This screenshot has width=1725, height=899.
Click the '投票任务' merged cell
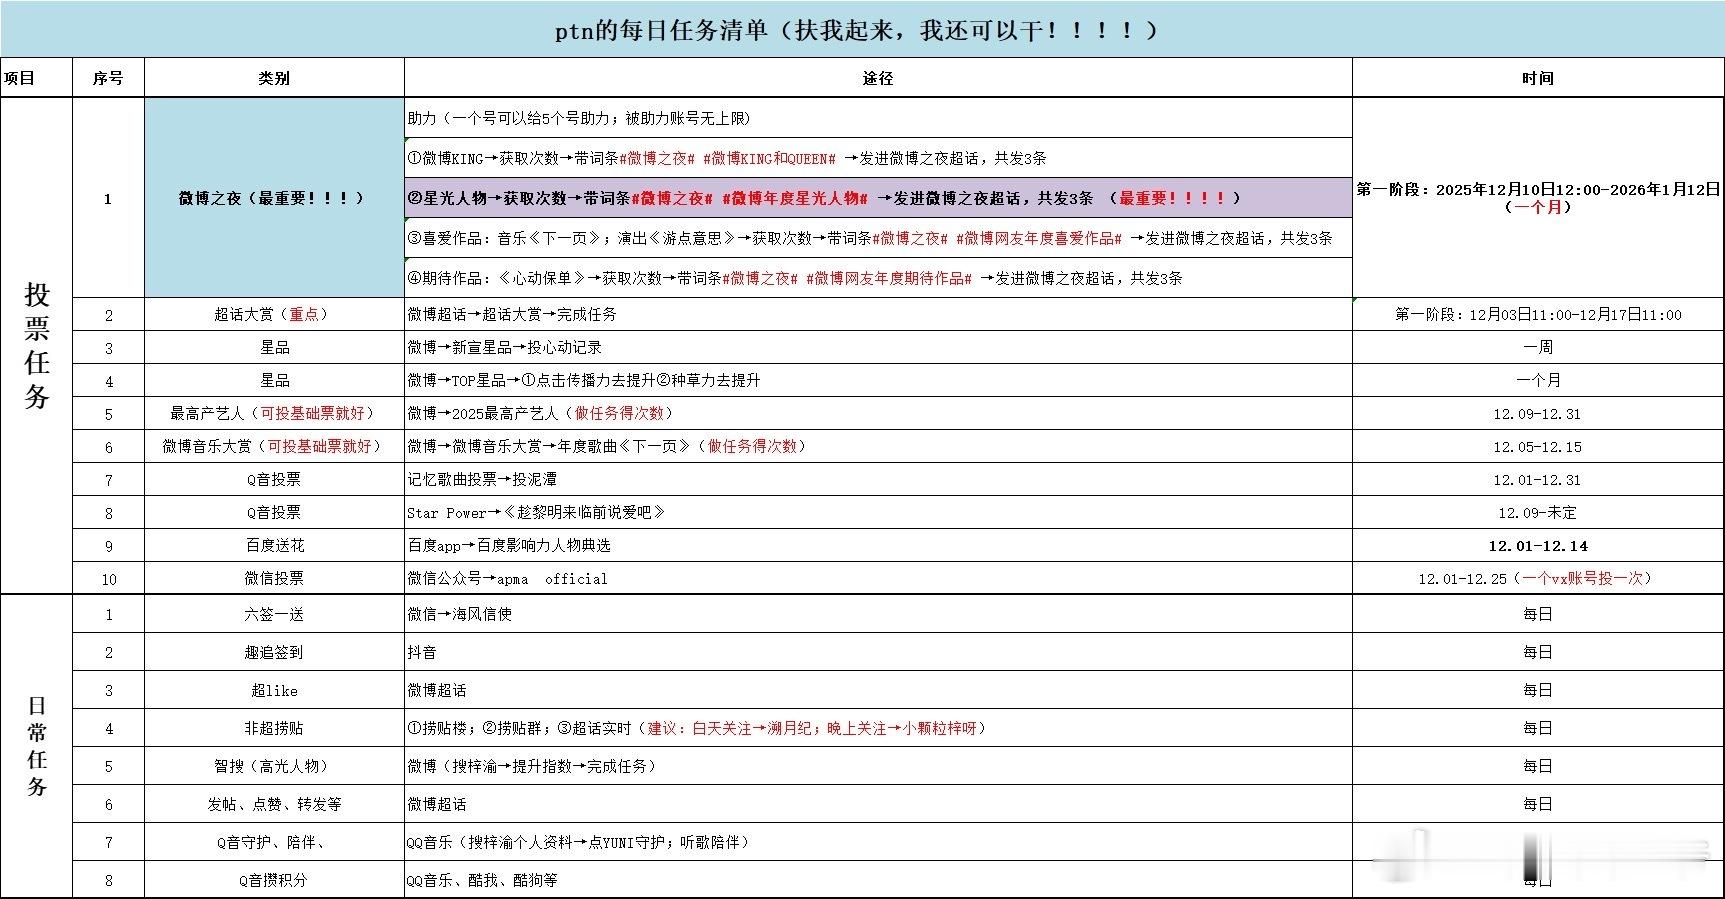[x=37, y=345]
